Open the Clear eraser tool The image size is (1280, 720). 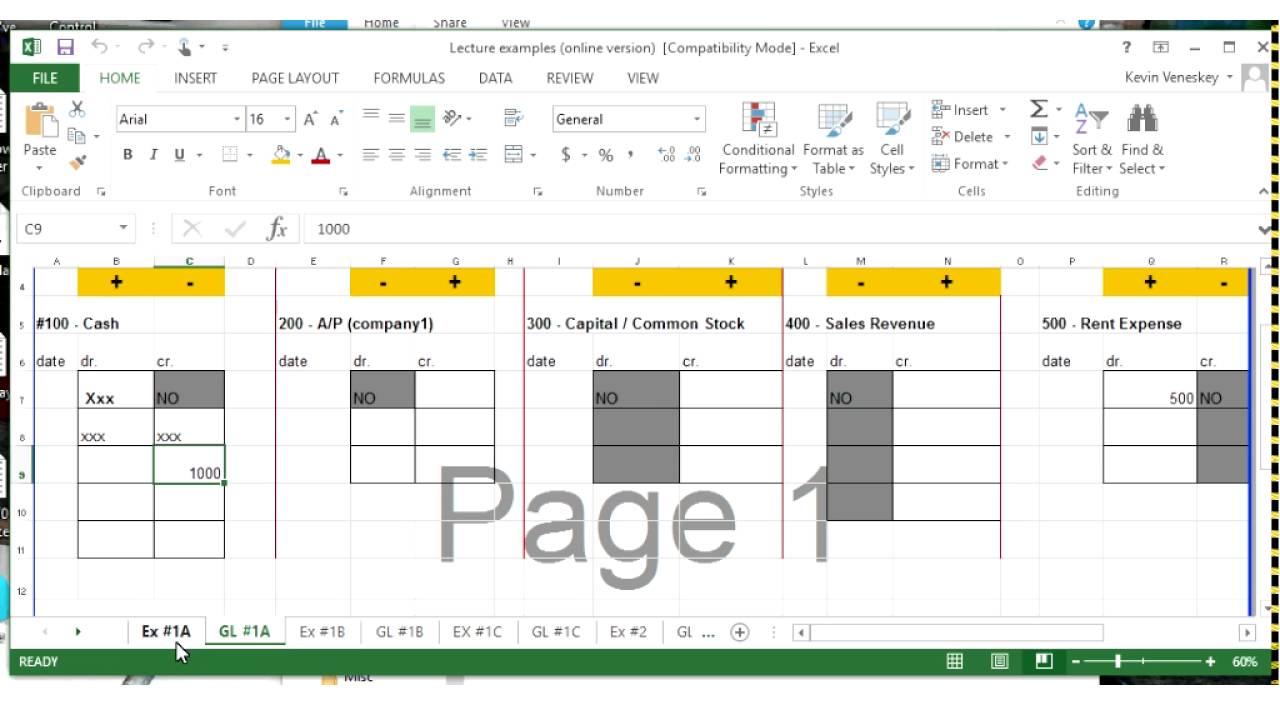1040,162
